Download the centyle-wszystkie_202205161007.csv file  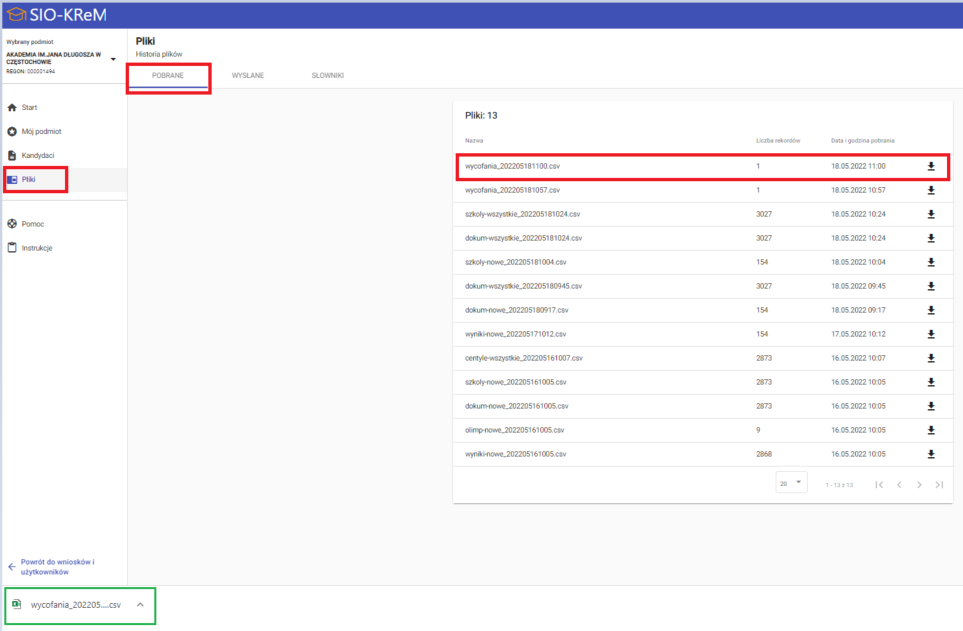[931, 358]
